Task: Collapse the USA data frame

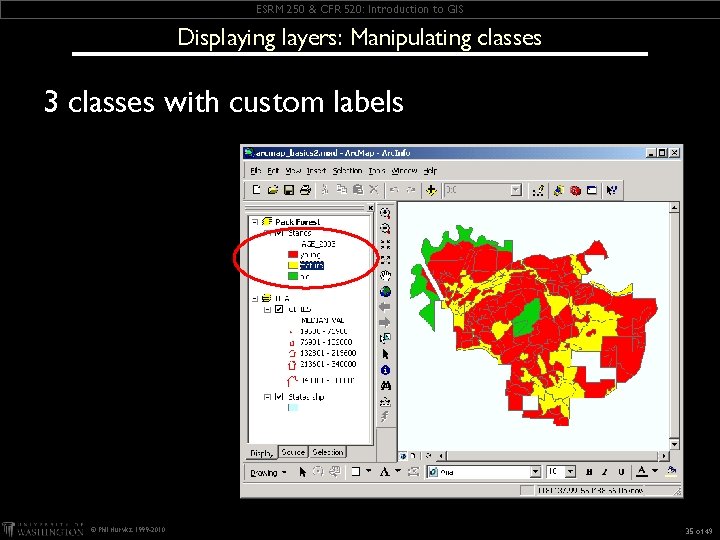Action: pos(255,298)
